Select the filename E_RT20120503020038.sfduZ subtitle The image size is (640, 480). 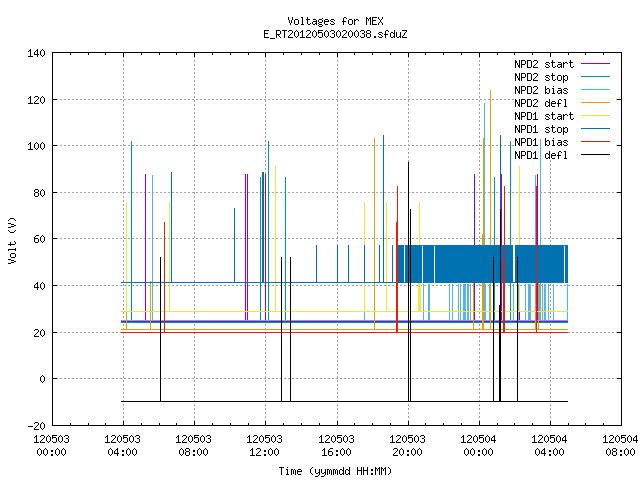pos(335,34)
